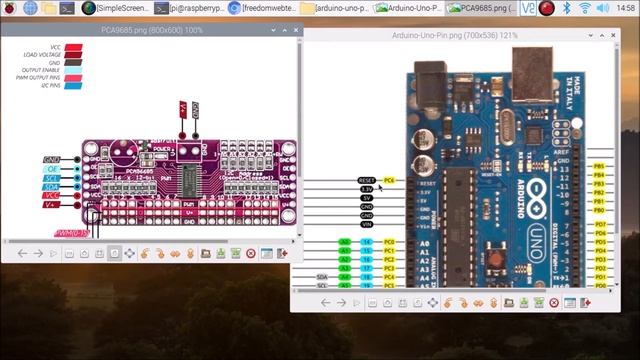Start slideshow in Arduino-Uno-Pin window
640x360 pixels.
click(x=357, y=303)
